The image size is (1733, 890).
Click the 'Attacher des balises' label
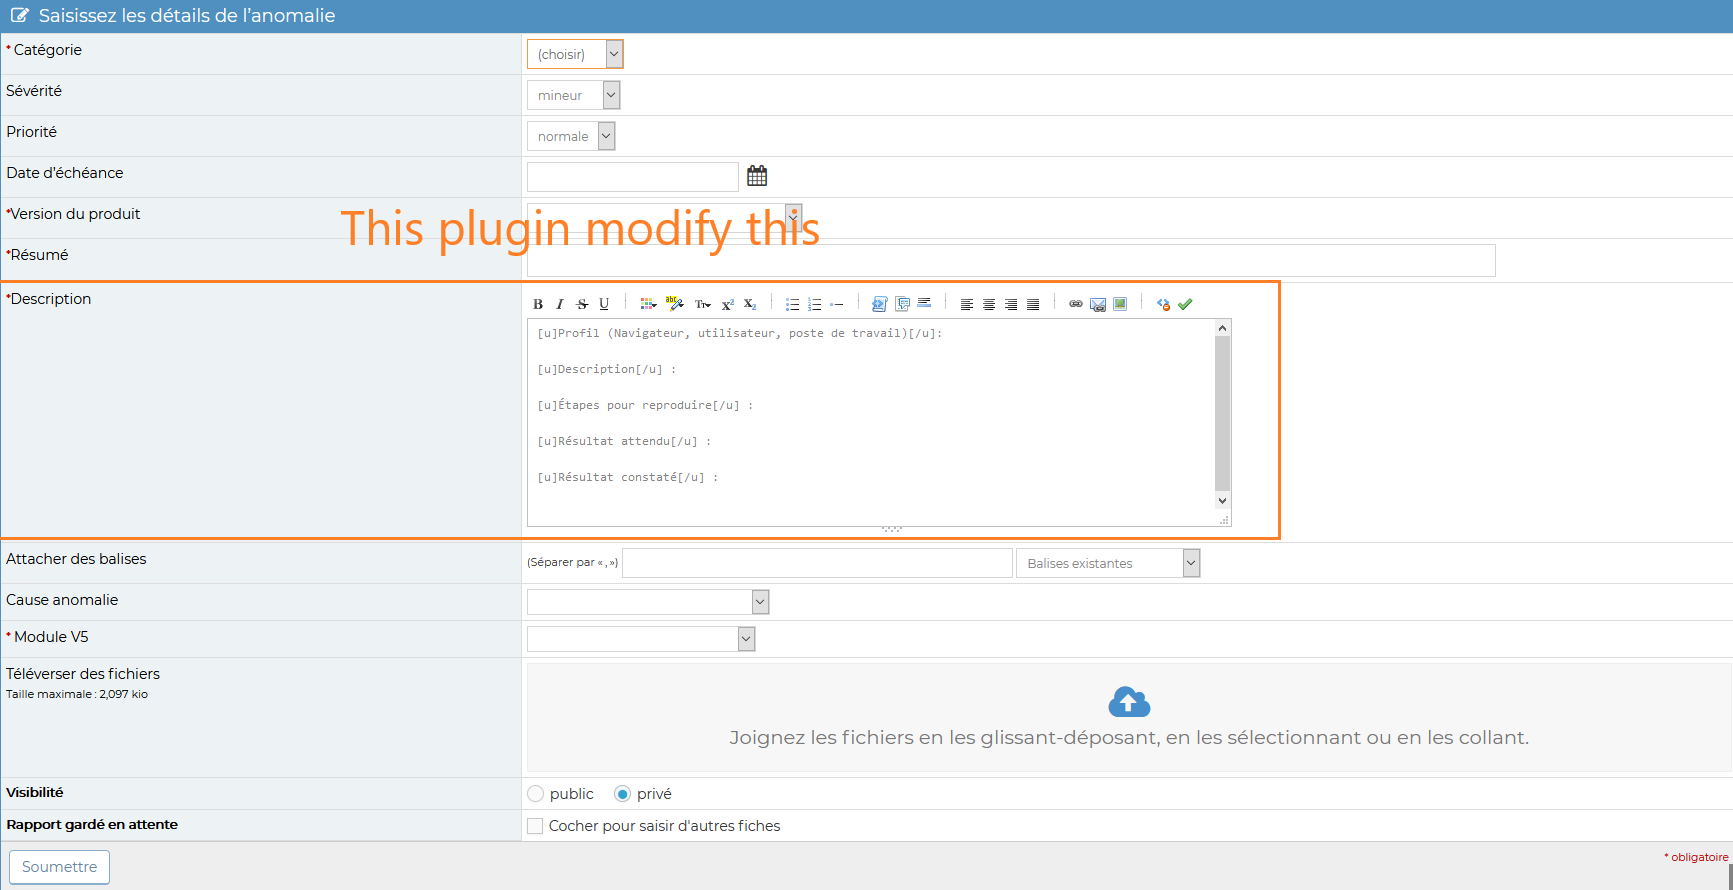(x=76, y=559)
